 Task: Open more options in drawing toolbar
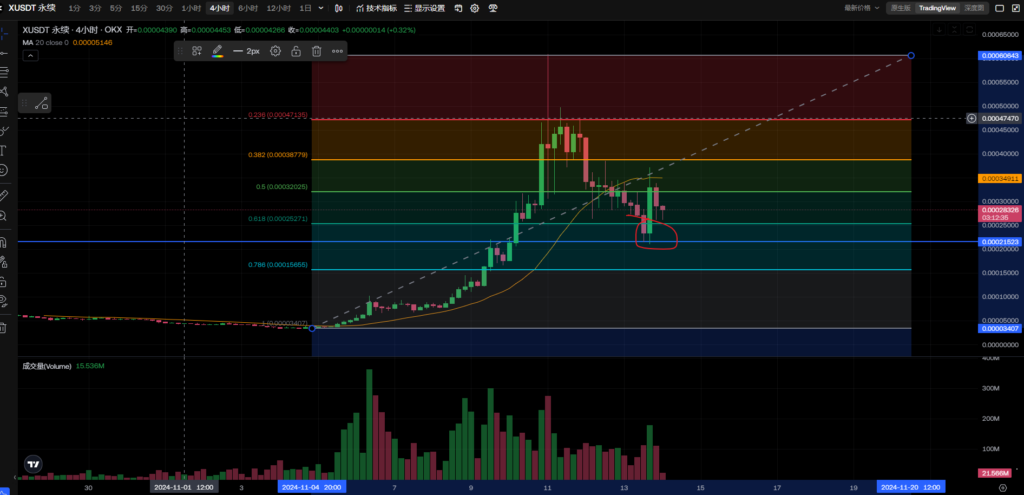(x=337, y=50)
